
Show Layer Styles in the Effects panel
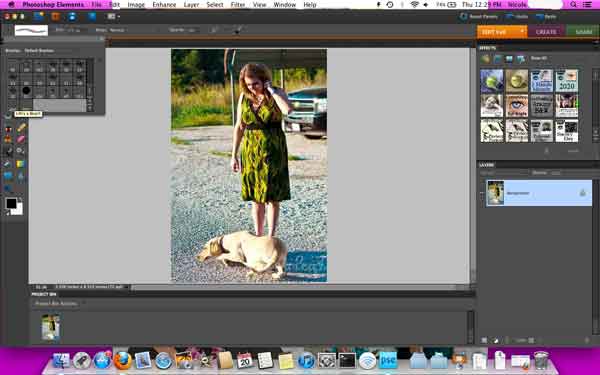click(497, 59)
